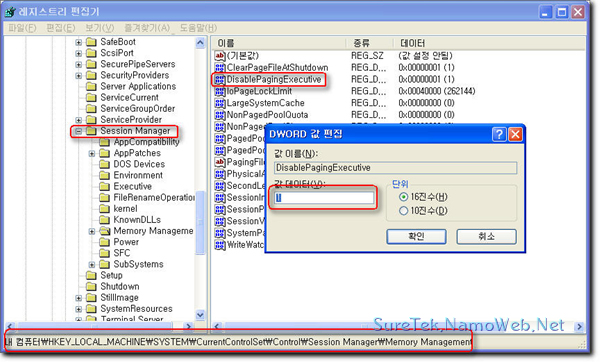Screen dimensions: 600x362
Task: Select the Server Applications folder icon
Action: click(91, 86)
